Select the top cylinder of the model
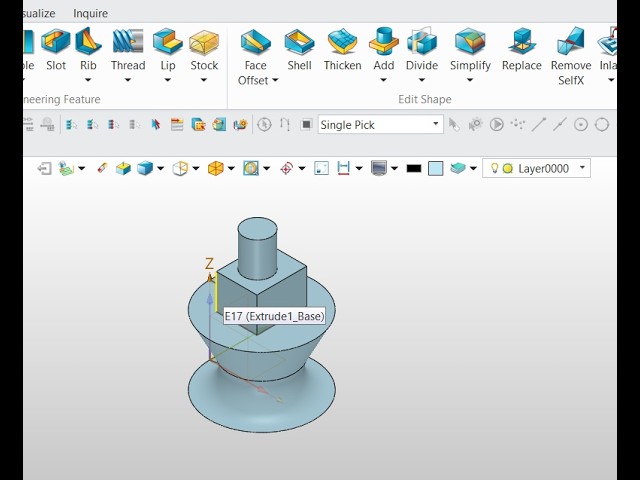 (x=257, y=247)
